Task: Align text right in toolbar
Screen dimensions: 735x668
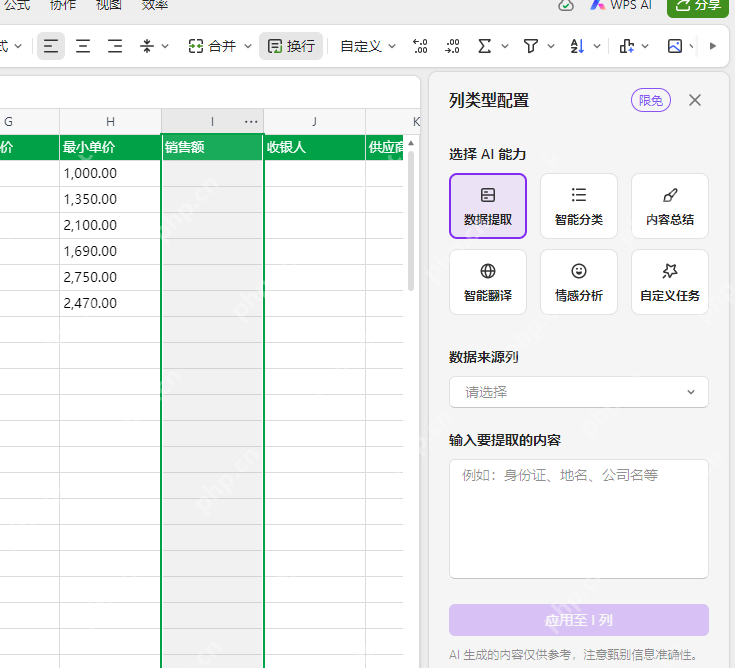Action: pyautogui.click(x=115, y=46)
